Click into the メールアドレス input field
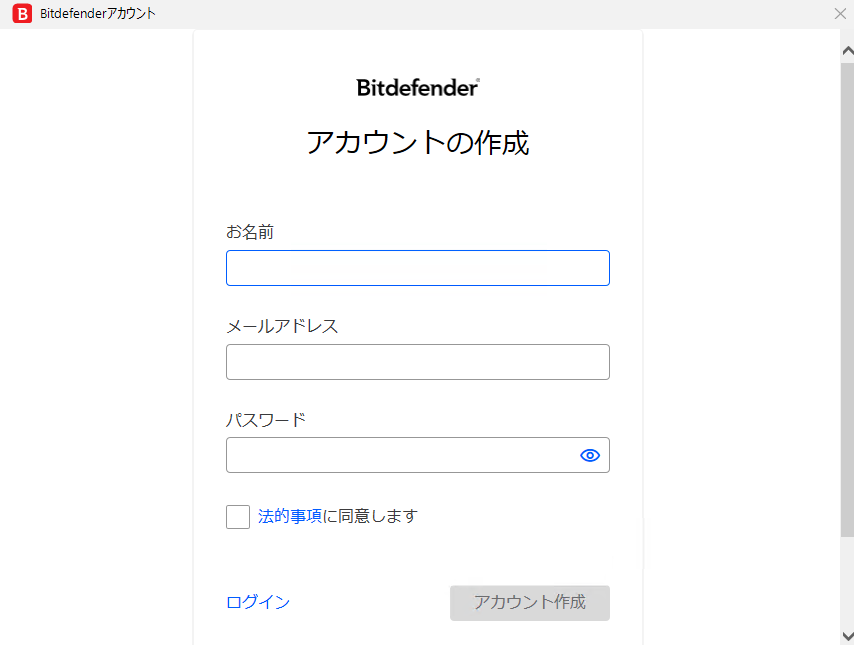This screenshot has height=645, width=854. click(x=418, y=362)
